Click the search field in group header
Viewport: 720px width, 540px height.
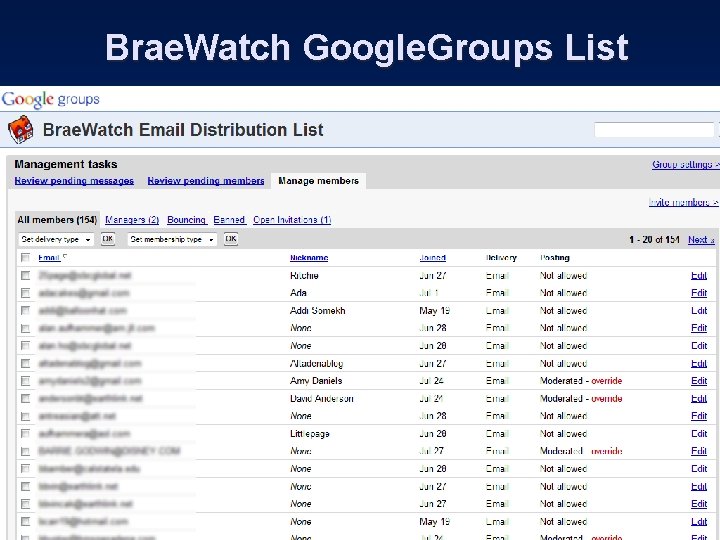click(654, 129)
